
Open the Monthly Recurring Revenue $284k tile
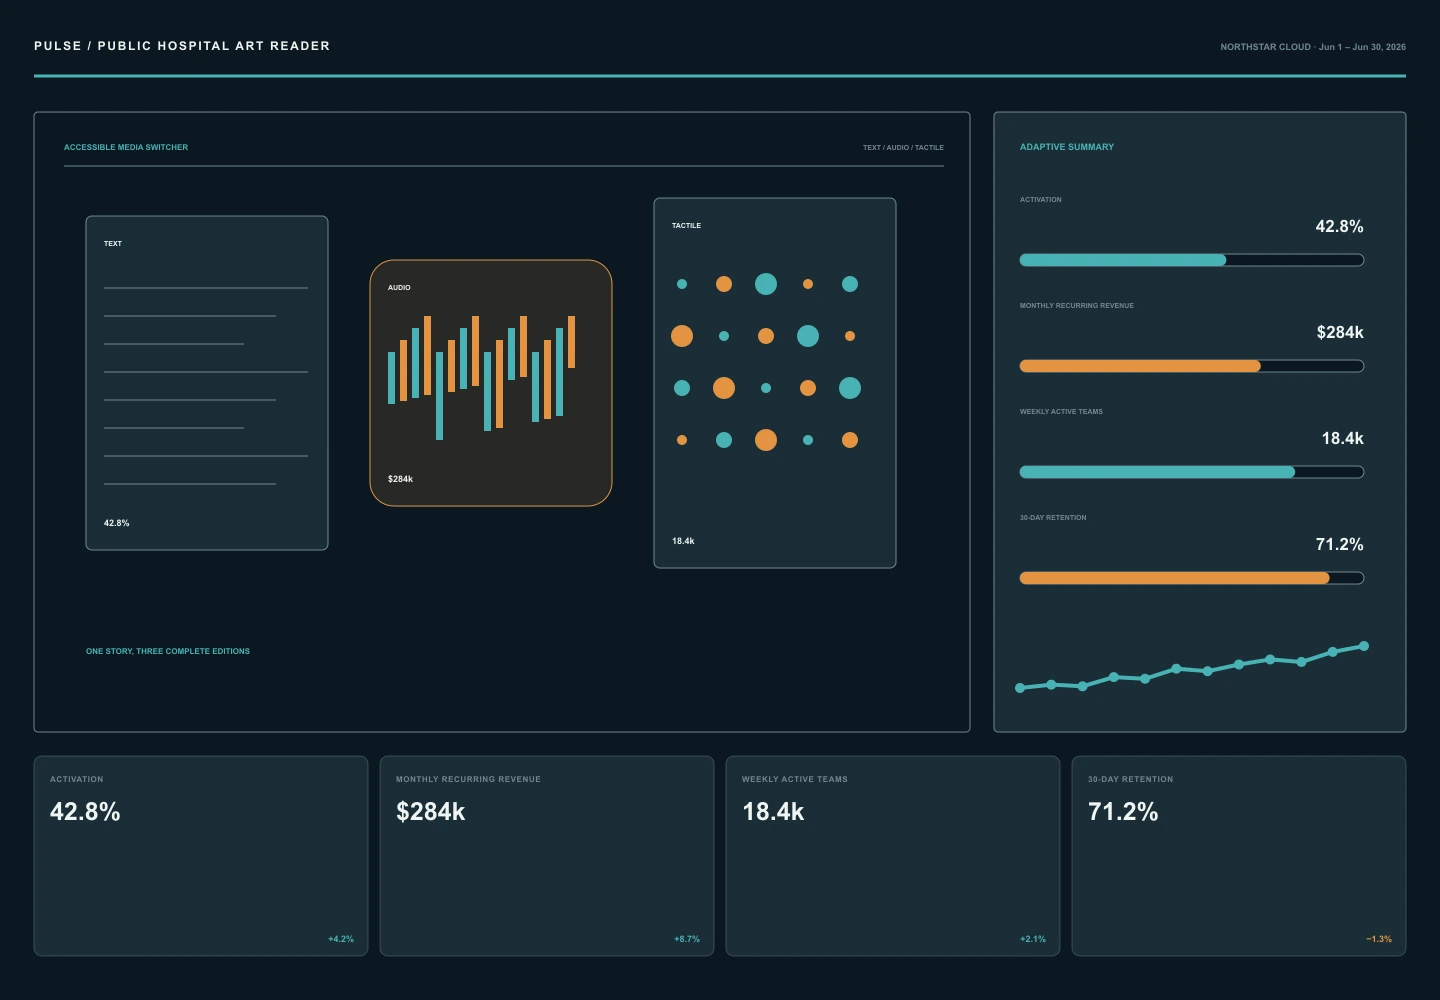[547, 856]
